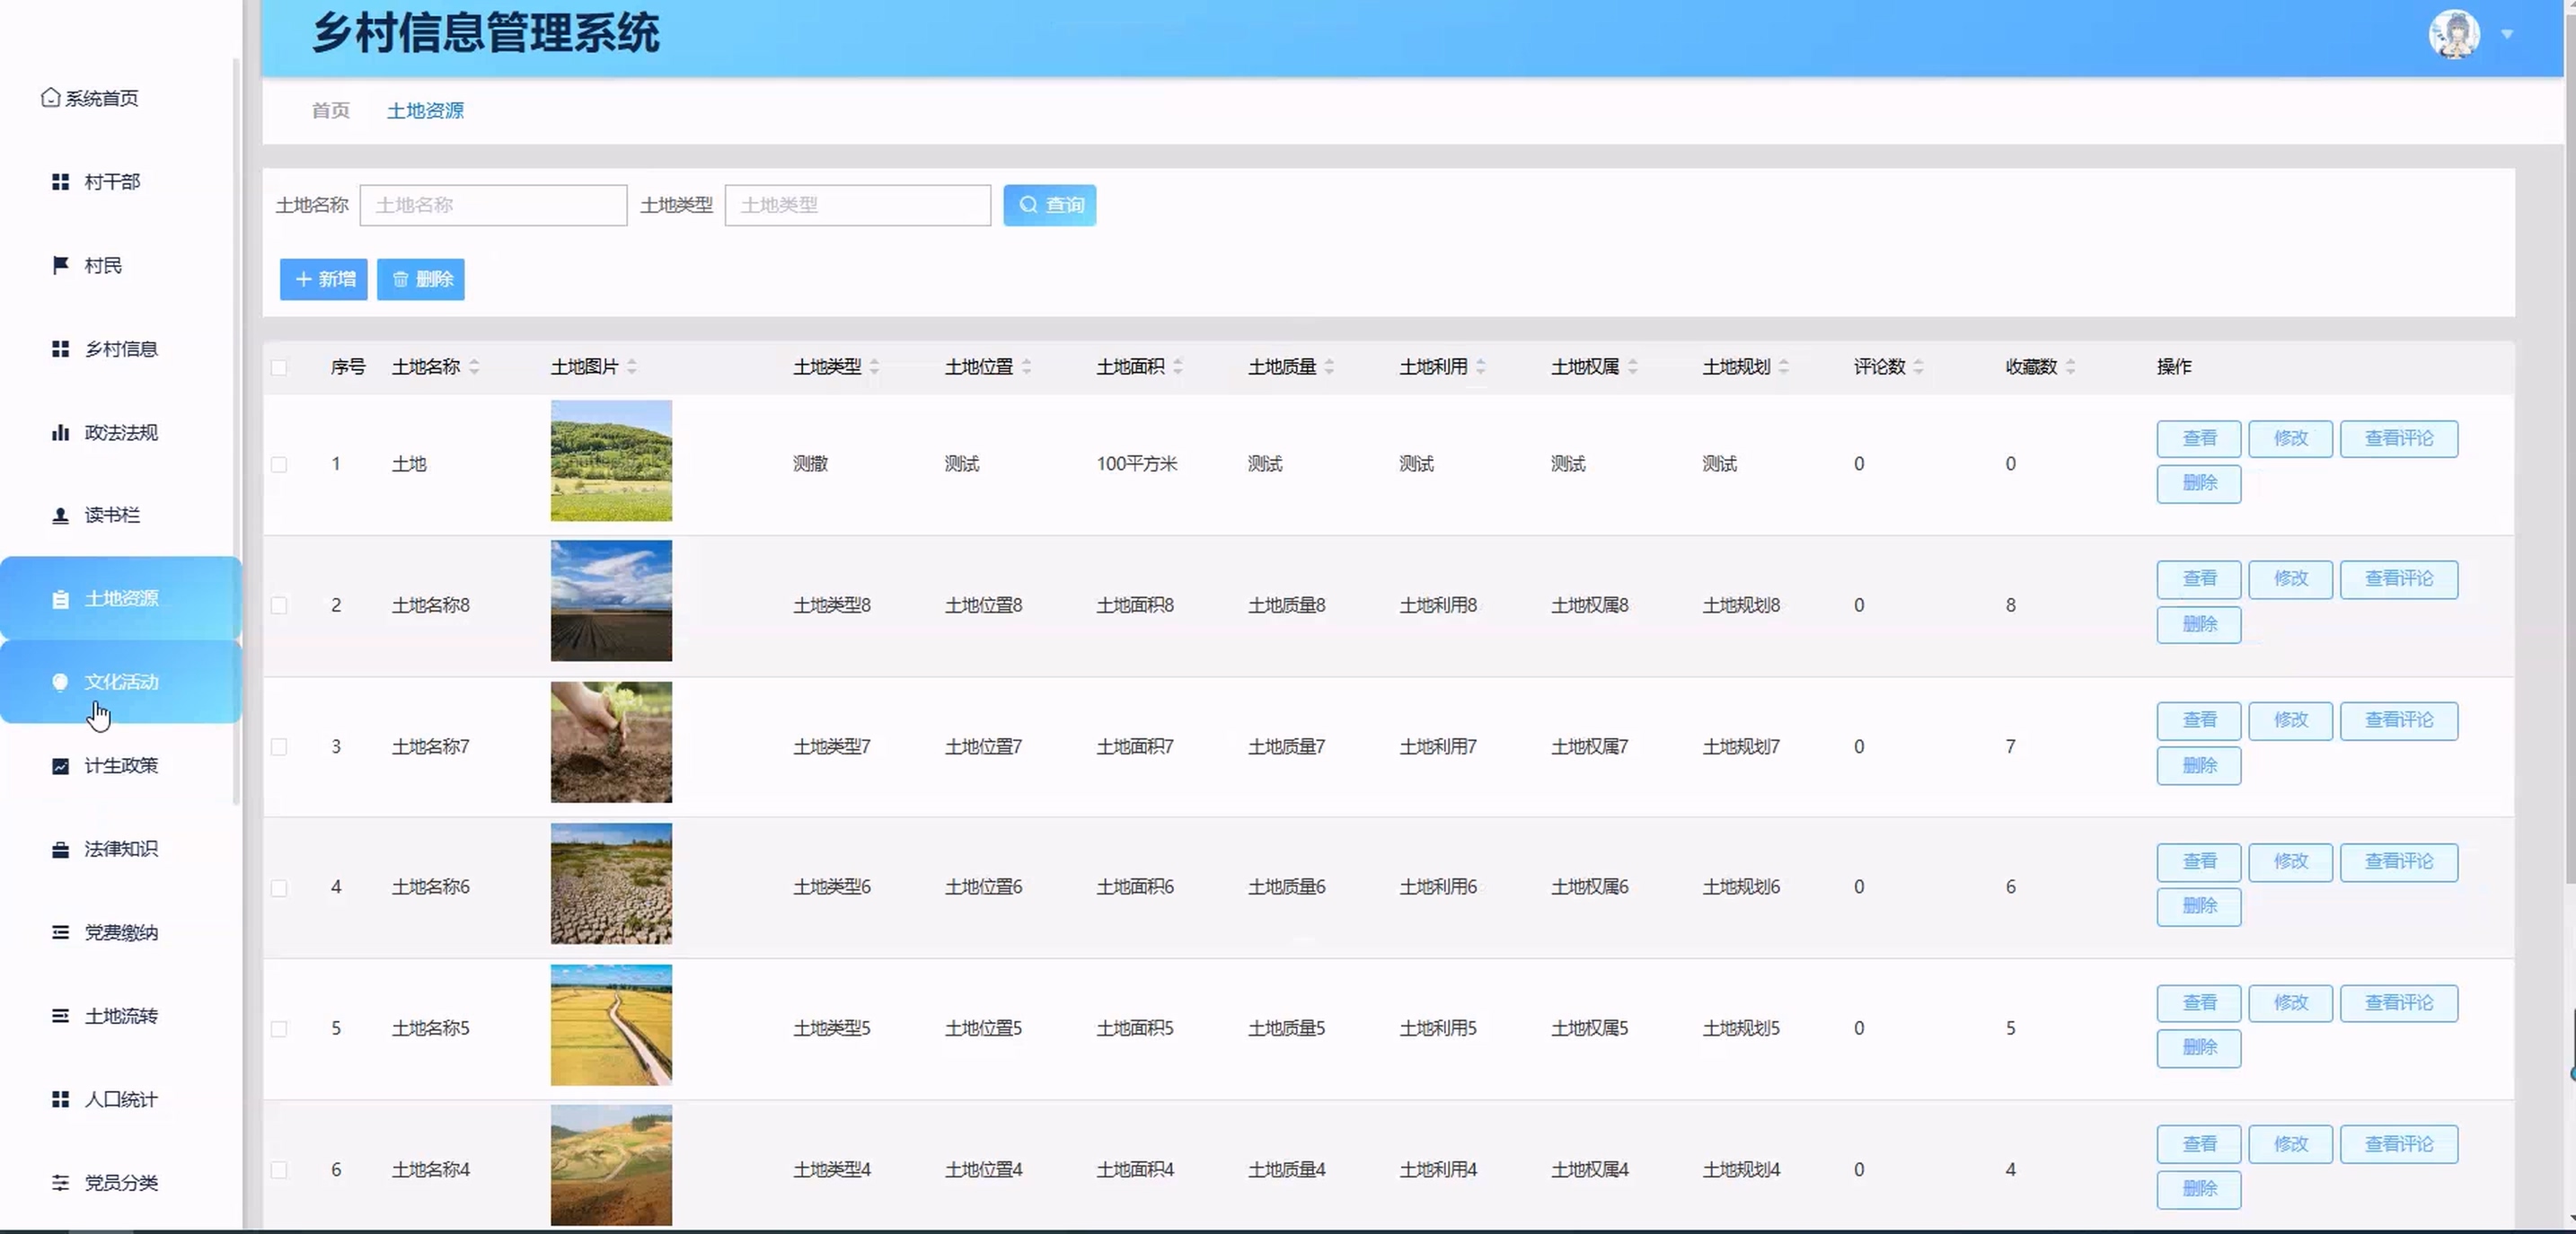
Task: Sort by the 土地面积 column arrows
Action: click(x=1178, y=367)
